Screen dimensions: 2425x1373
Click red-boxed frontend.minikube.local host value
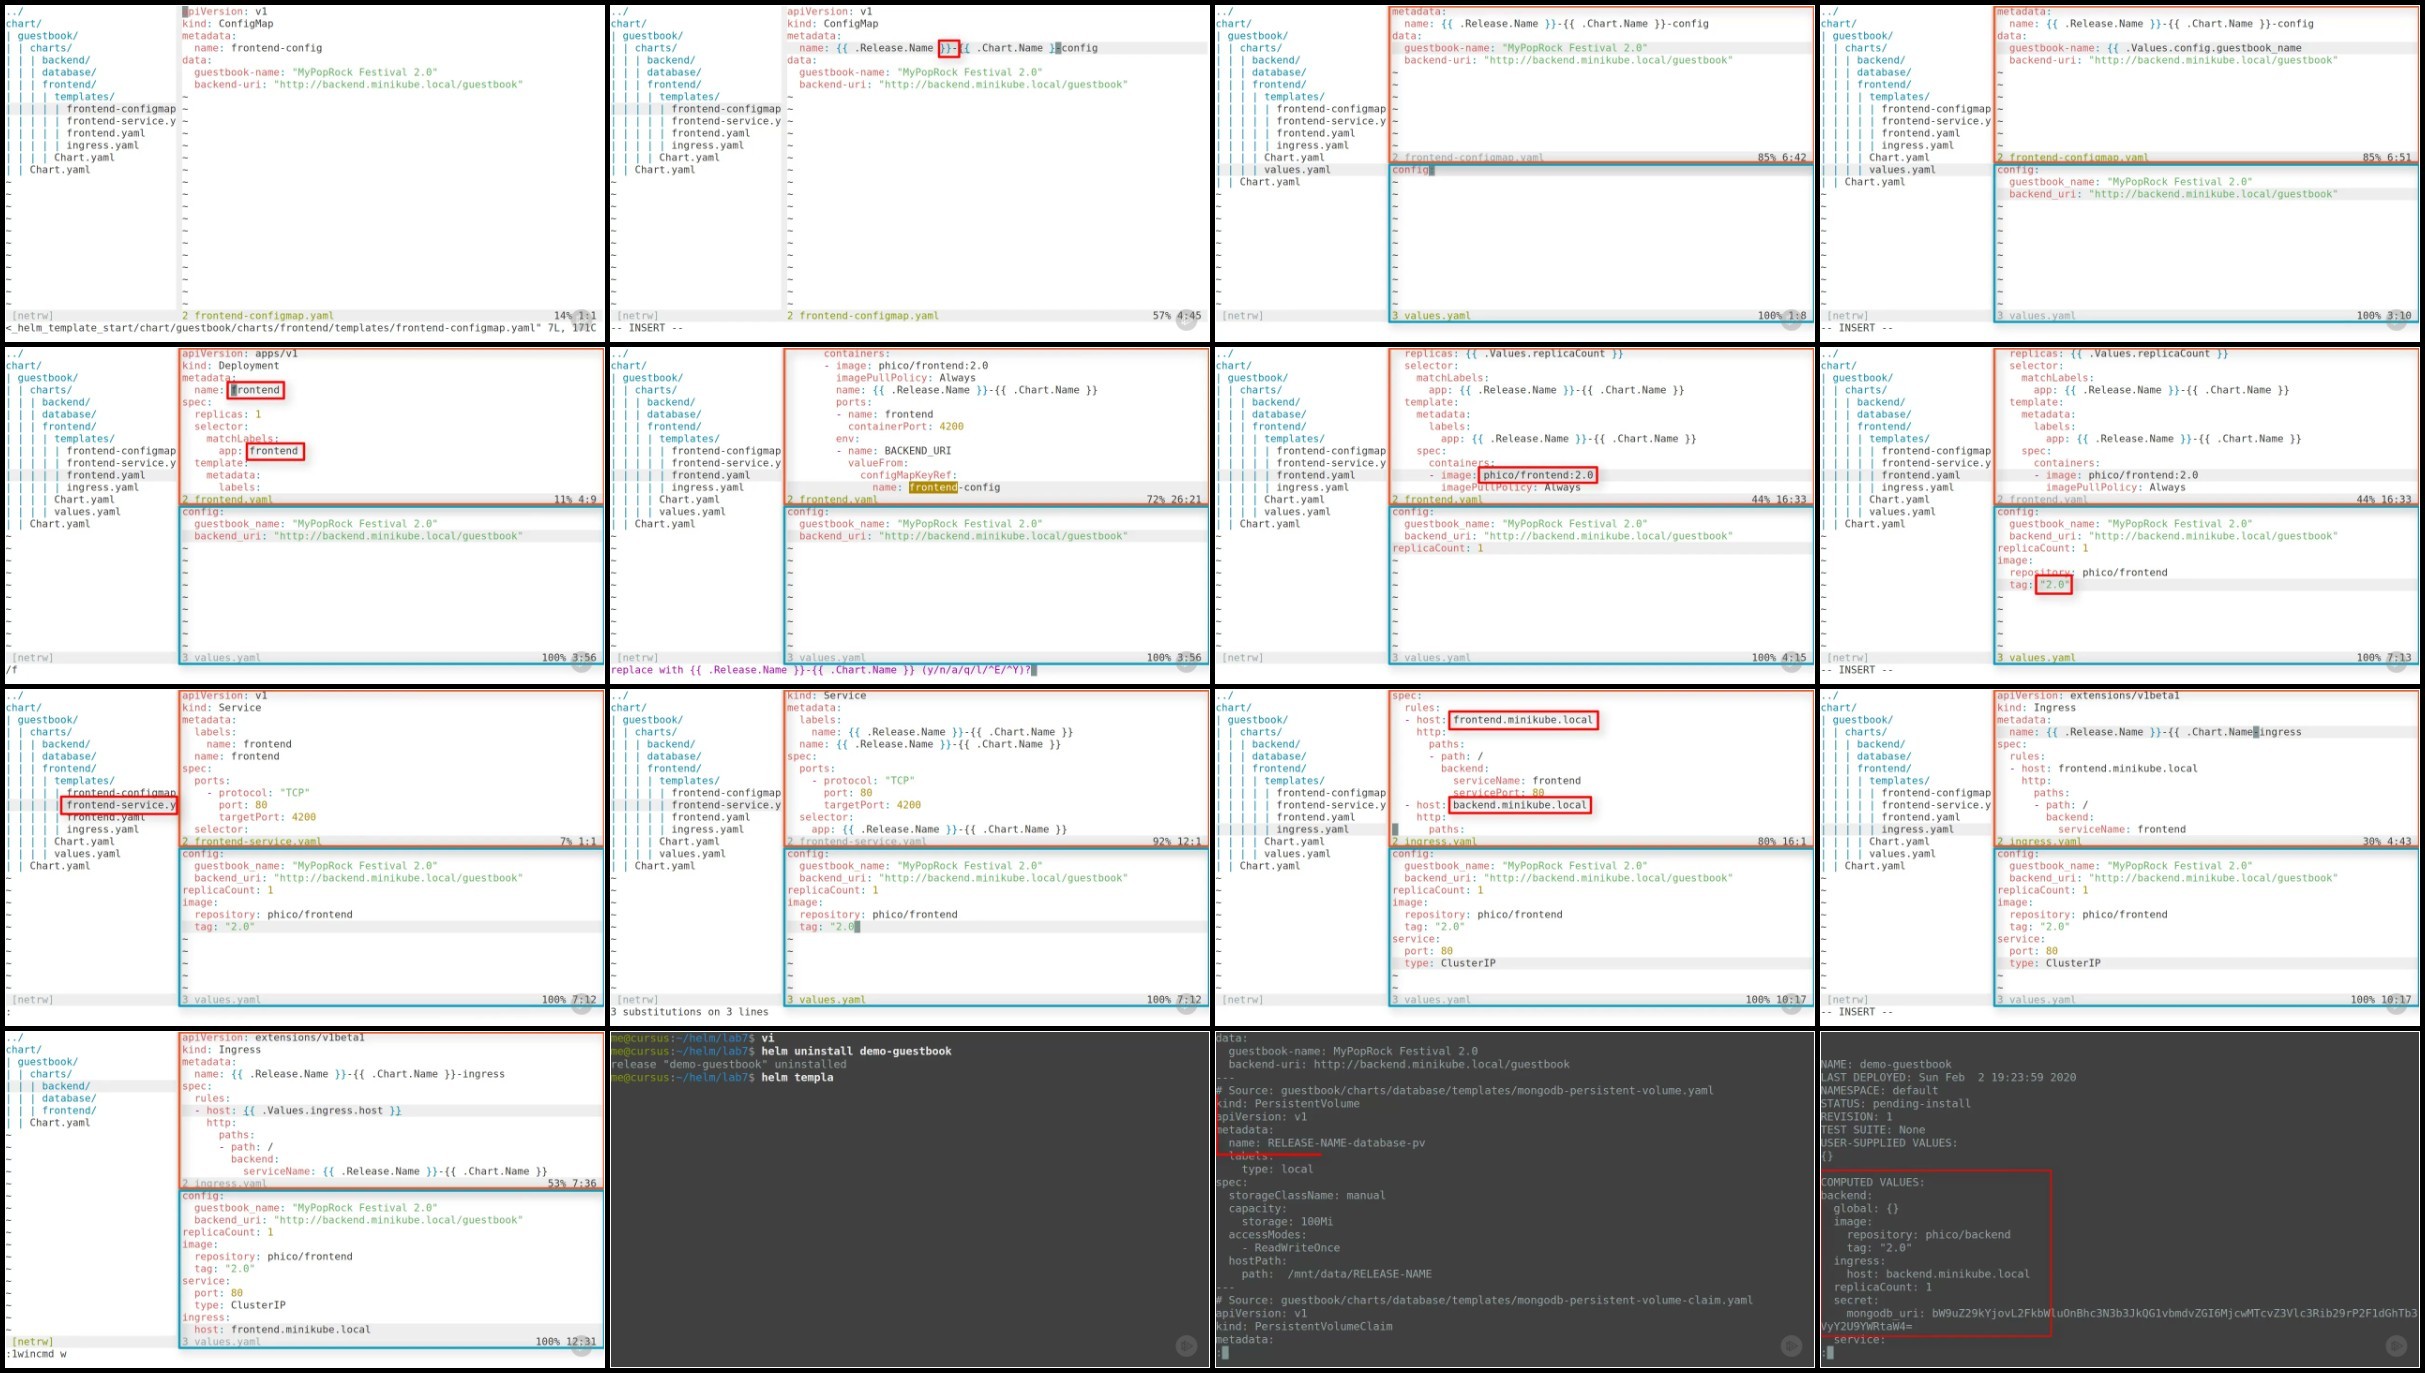click(1522, 720)
